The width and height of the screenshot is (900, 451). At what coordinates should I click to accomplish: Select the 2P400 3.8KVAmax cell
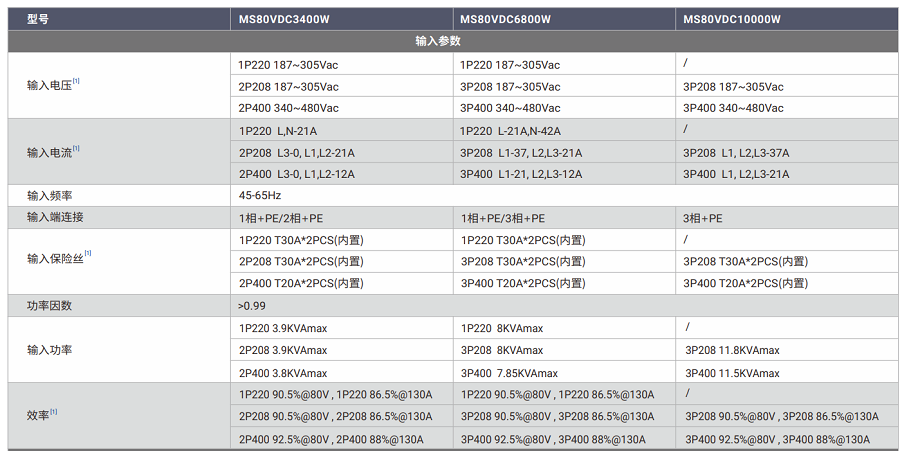283,373
